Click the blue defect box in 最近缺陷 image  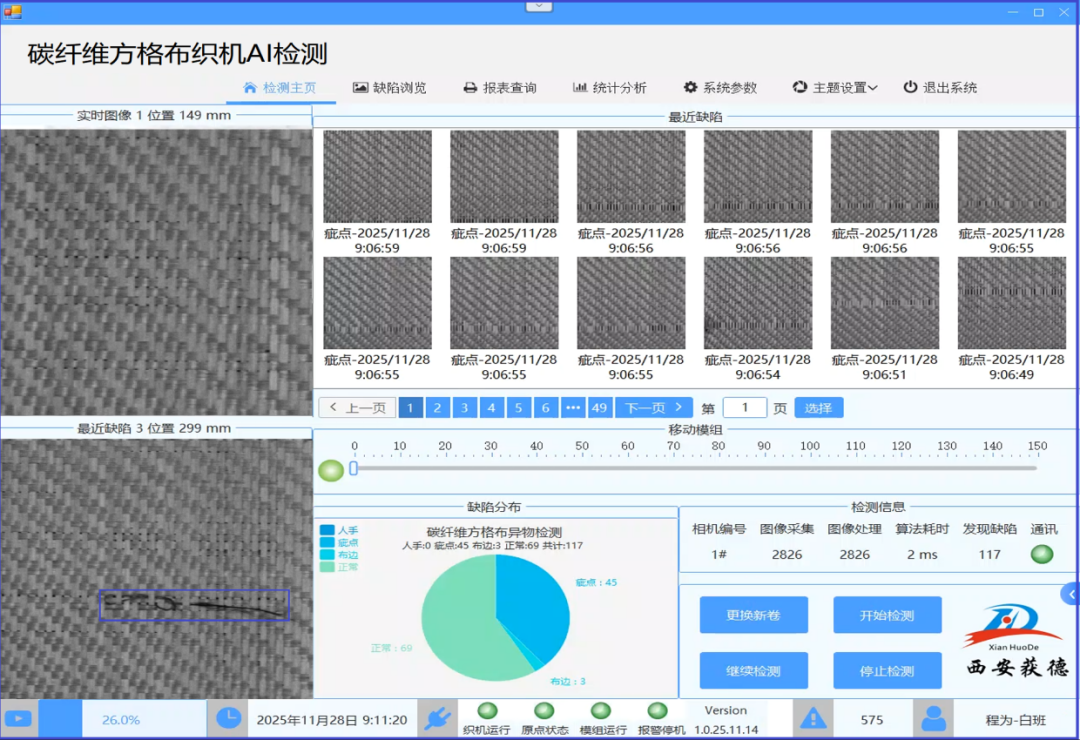[195, 605]
